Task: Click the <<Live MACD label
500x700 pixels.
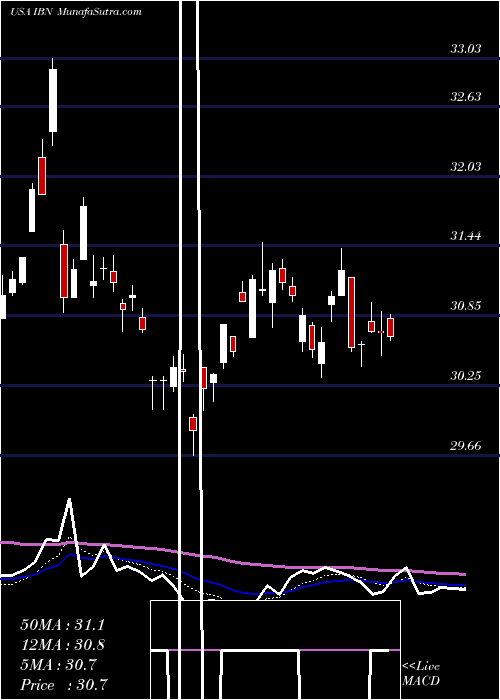Action: tap(421, 673)
